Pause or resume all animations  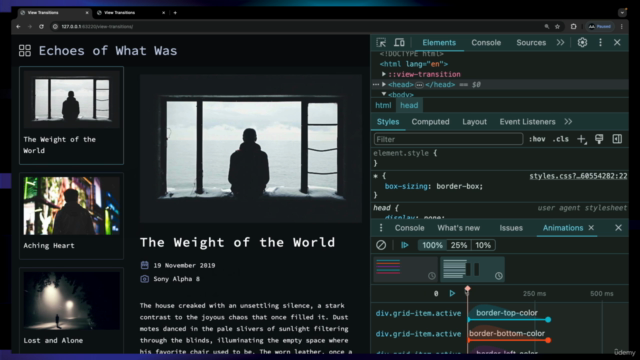404,245
